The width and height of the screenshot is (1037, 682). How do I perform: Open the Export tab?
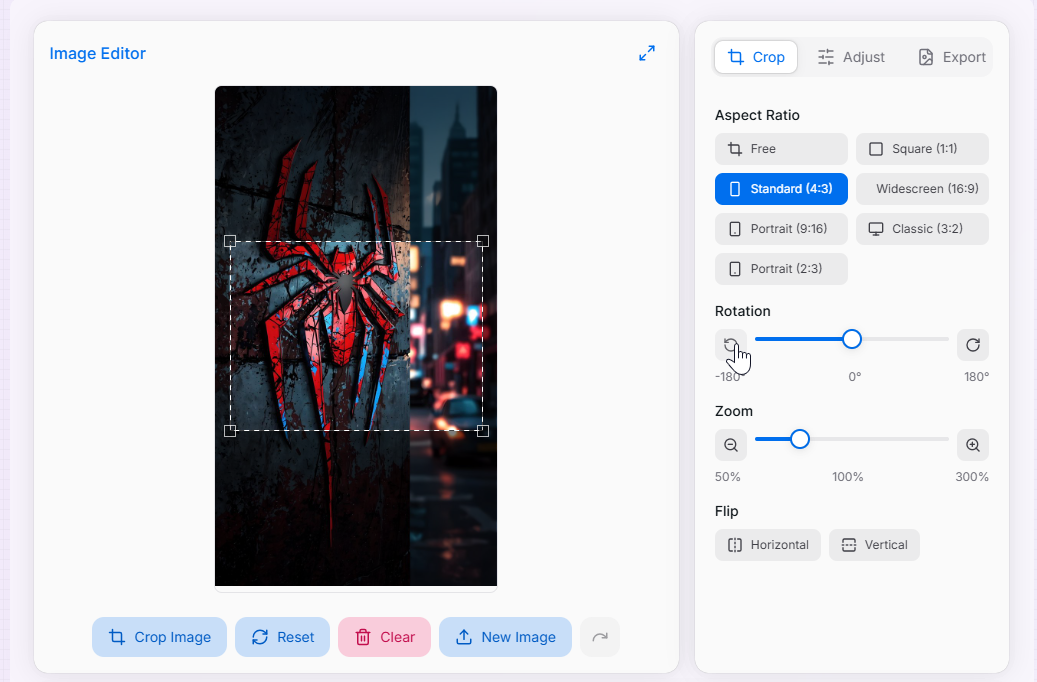pos(952,57)
